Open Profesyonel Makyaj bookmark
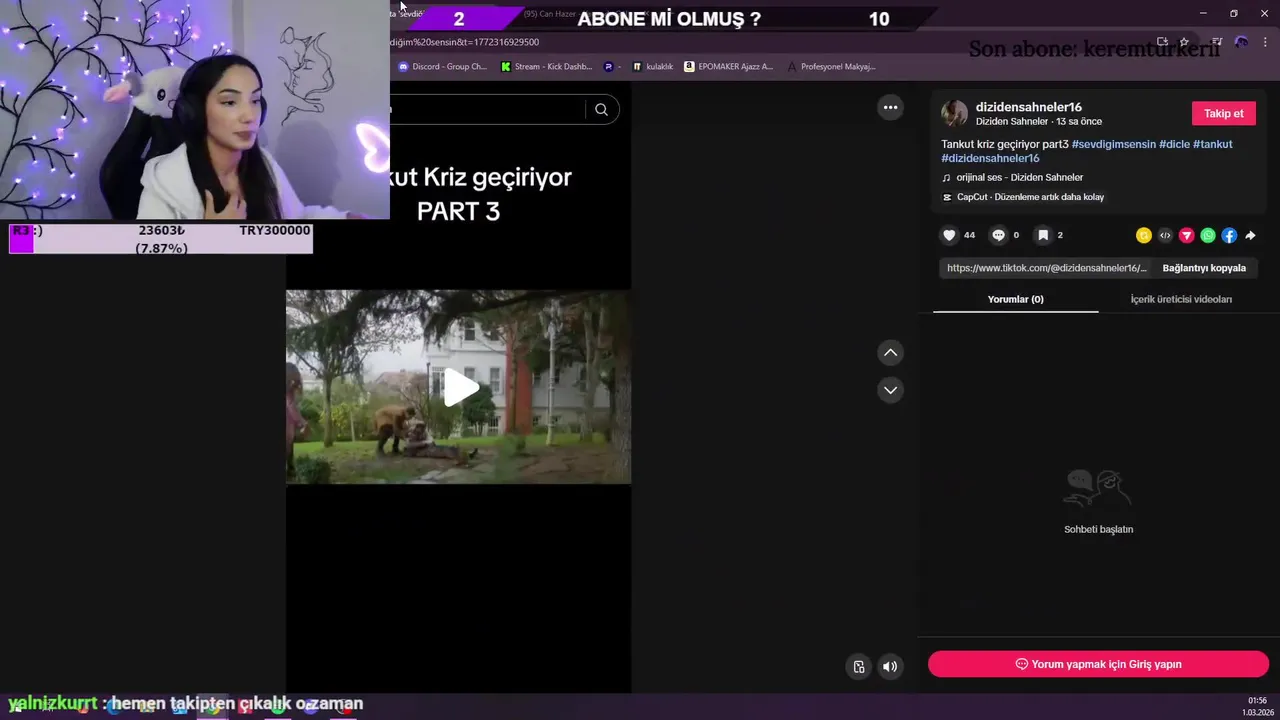 click(x=831, y=67)
